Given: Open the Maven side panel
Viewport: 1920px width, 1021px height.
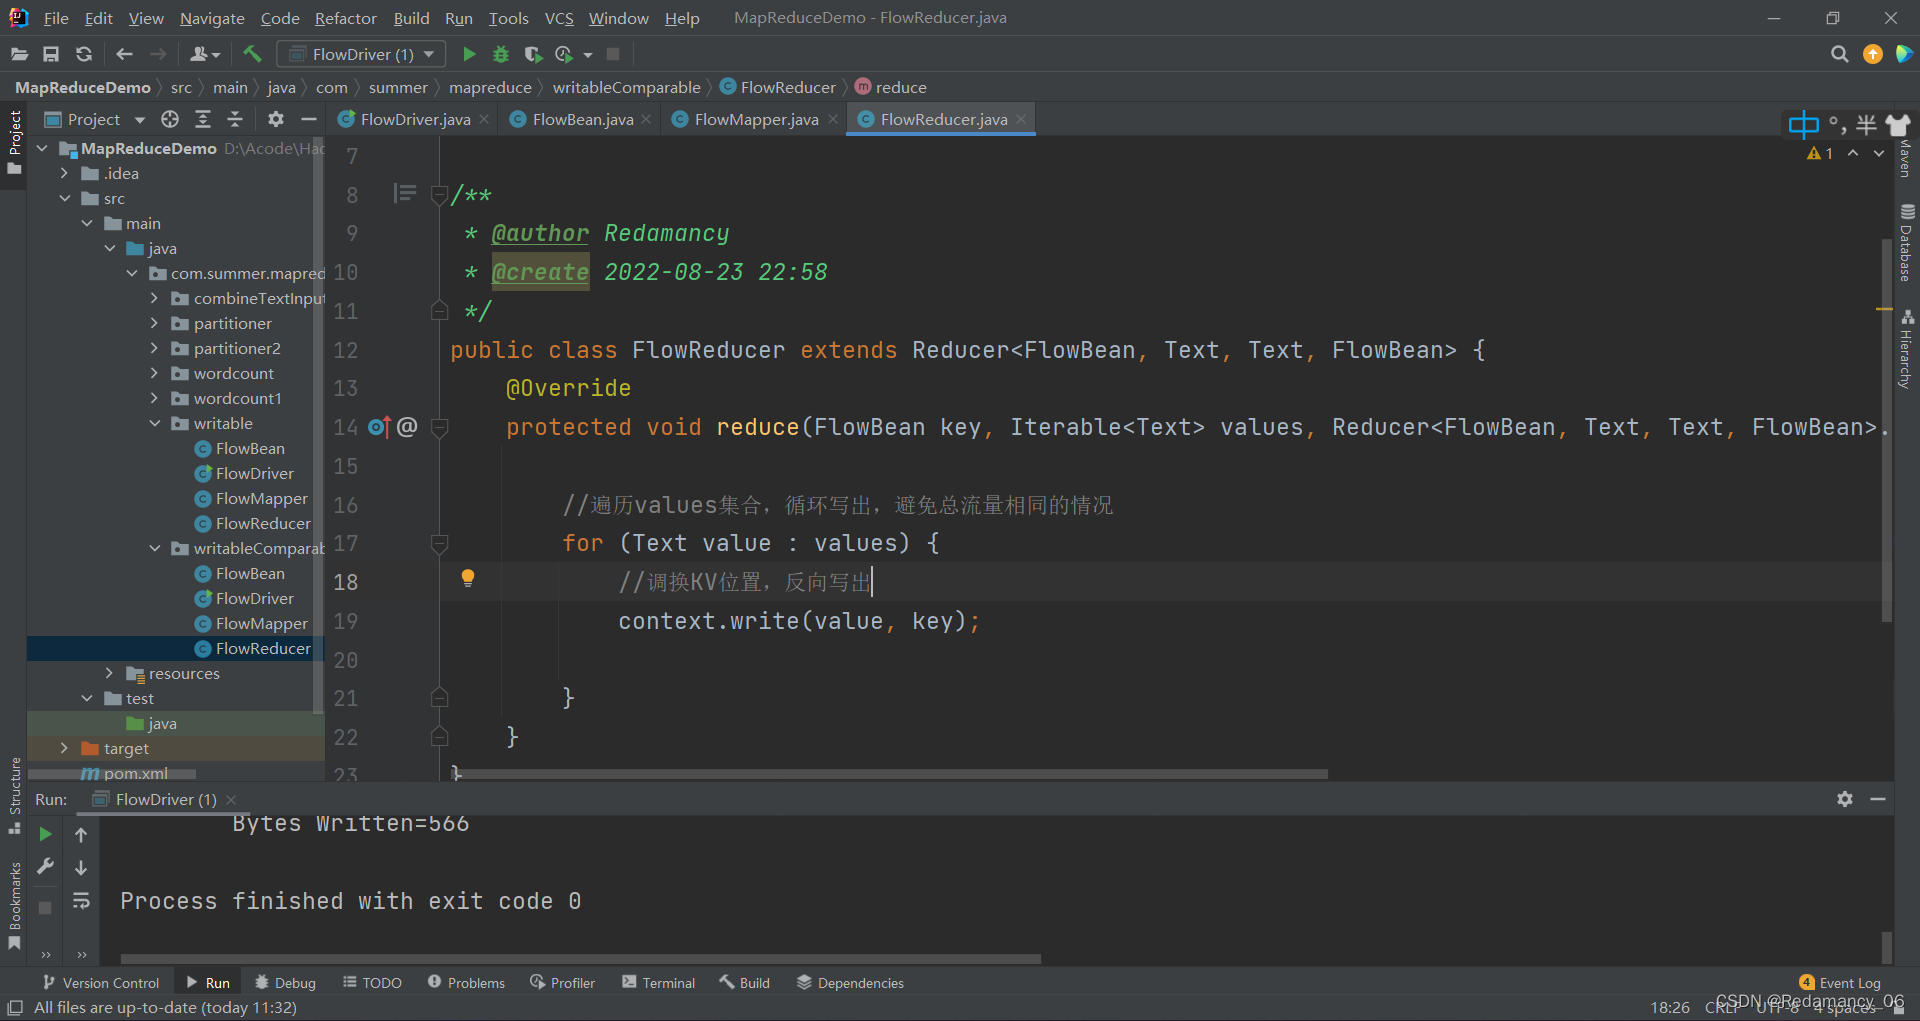Looking at the screenshot, I should click(x=1906, y=158).
